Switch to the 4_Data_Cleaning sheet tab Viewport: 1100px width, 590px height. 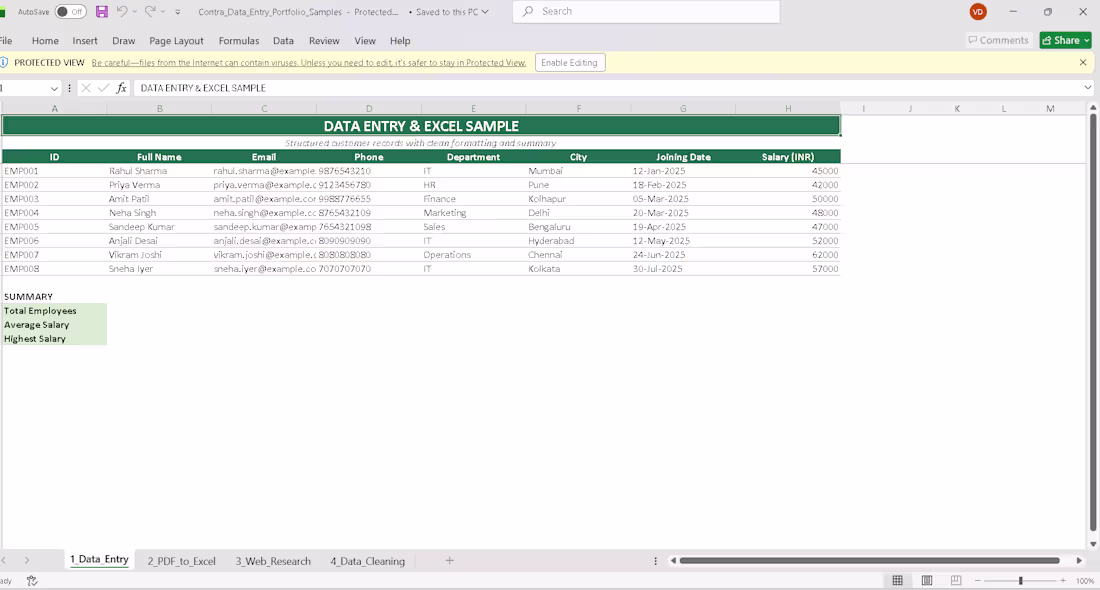tap(368, 561)
